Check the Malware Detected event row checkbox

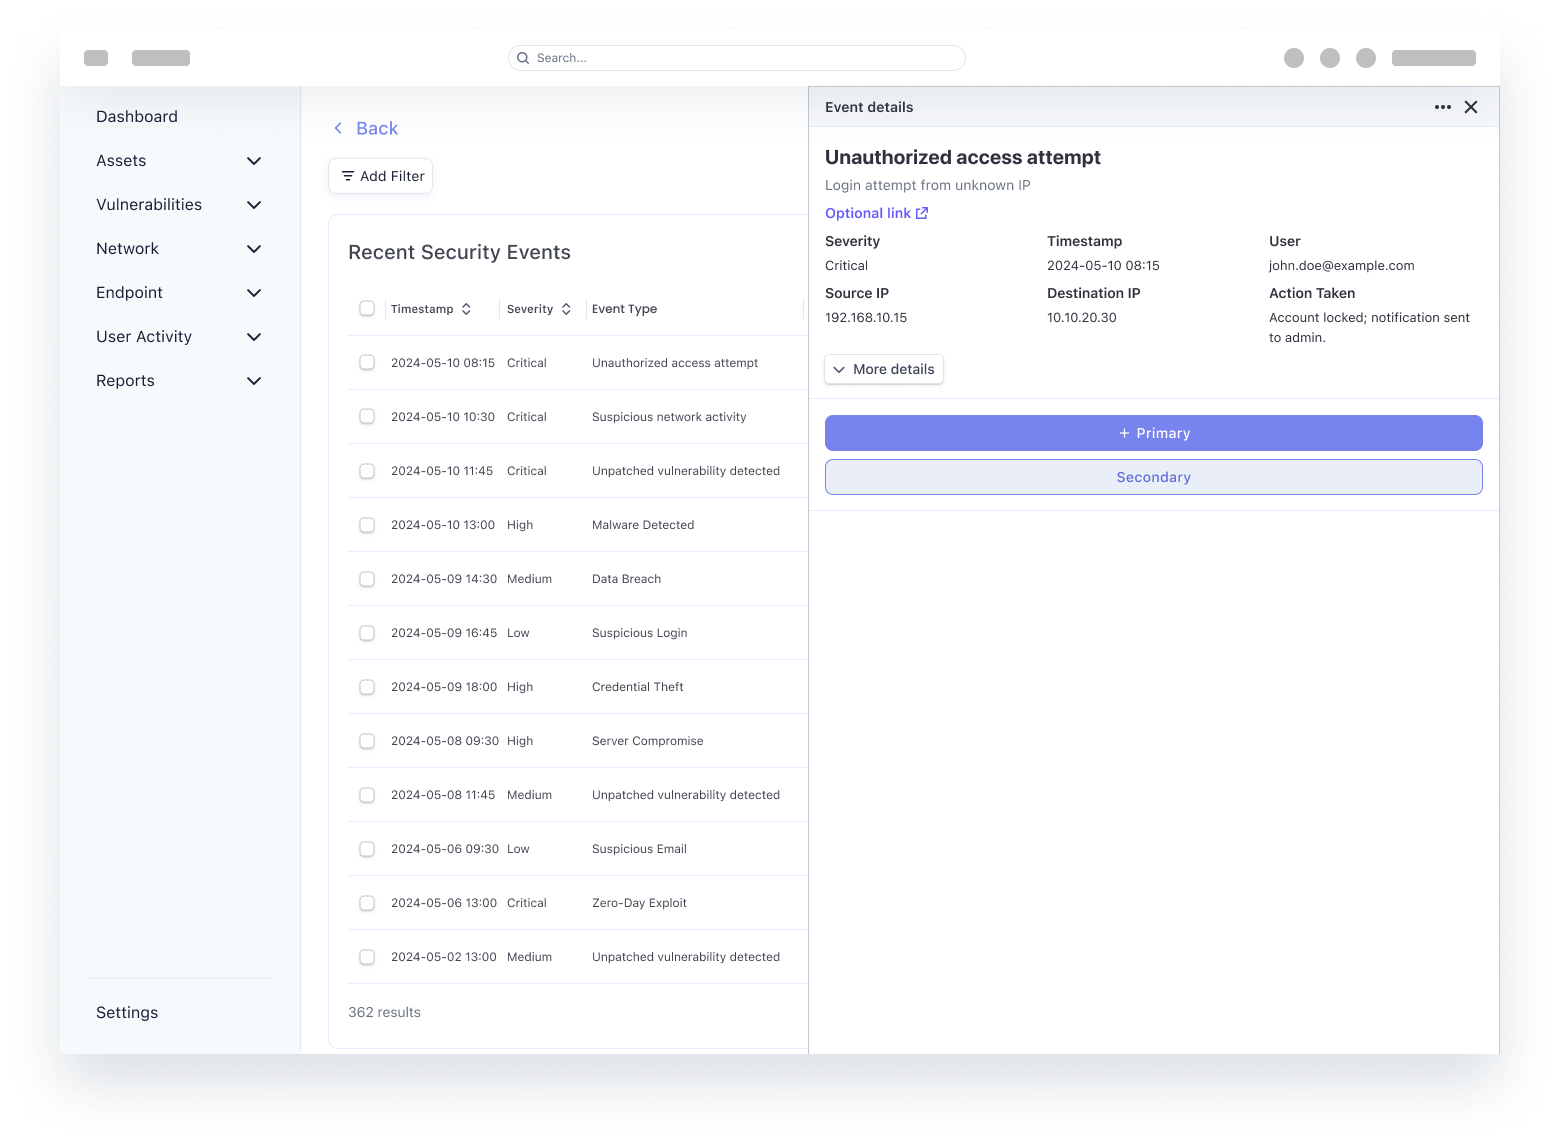pyautogui.click(x=367, y=524)
